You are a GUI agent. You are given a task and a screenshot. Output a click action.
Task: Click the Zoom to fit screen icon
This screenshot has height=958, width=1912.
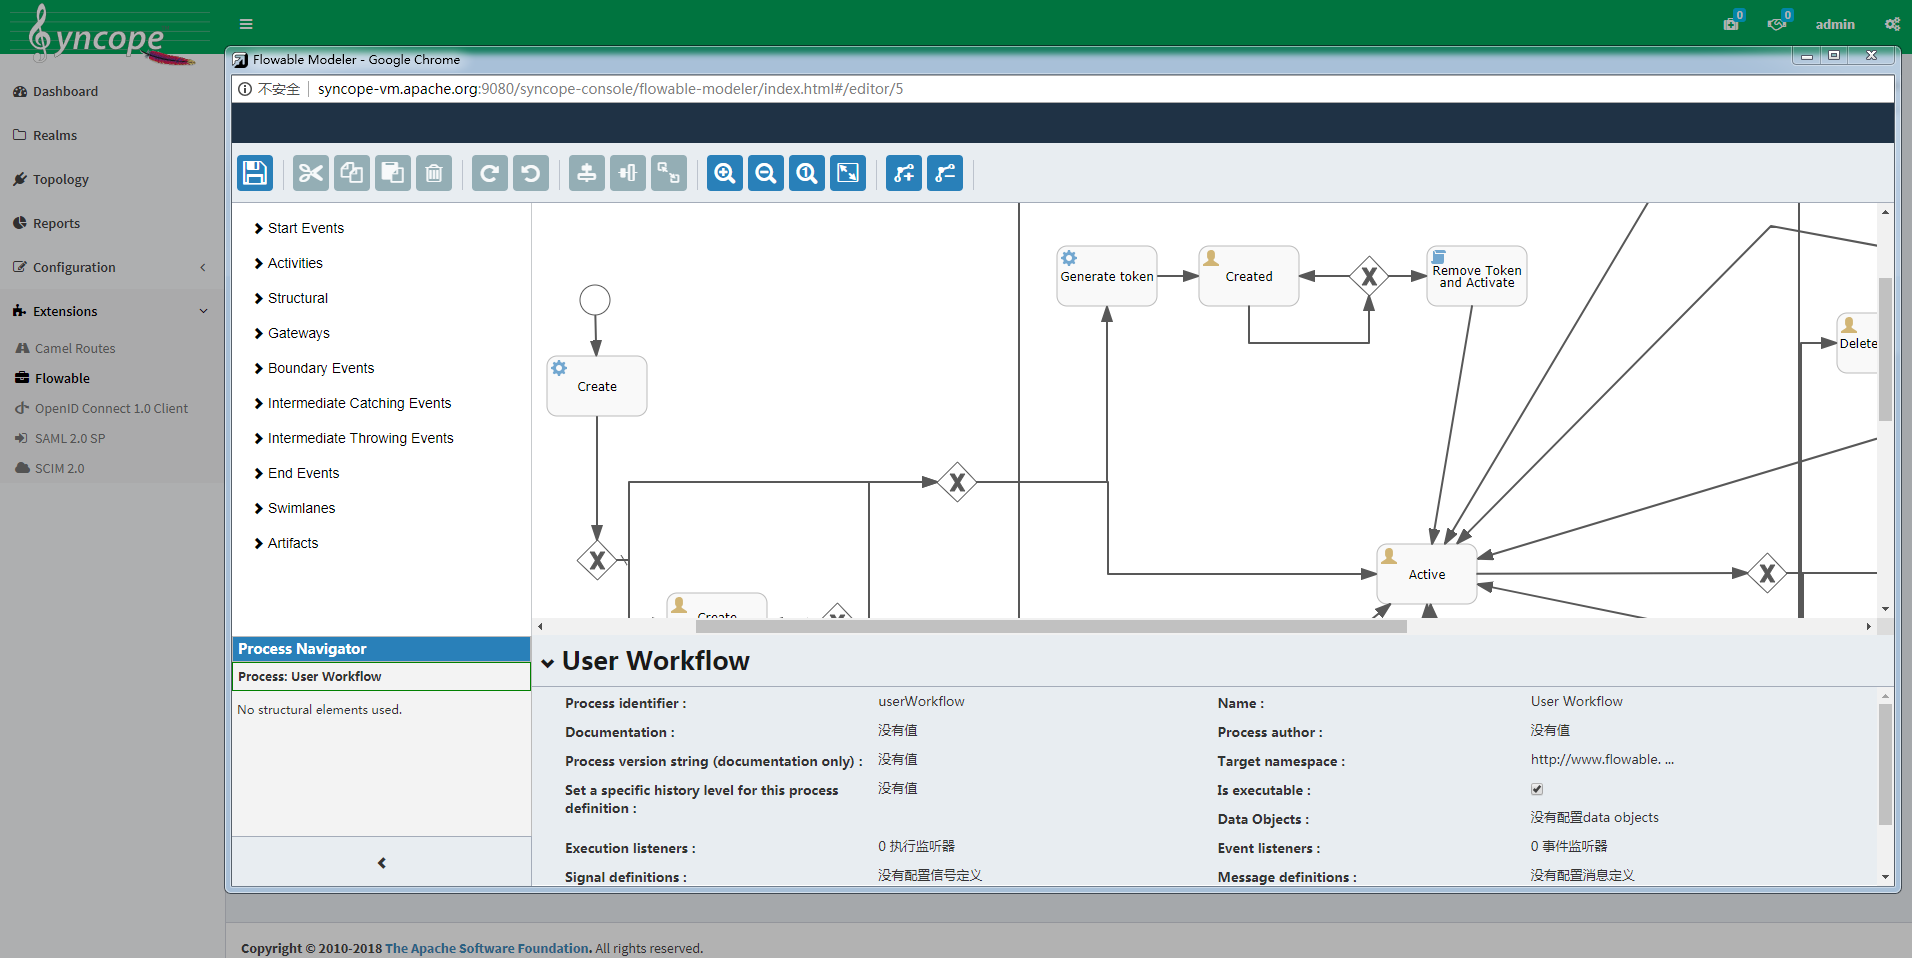[x=848, y=173]
